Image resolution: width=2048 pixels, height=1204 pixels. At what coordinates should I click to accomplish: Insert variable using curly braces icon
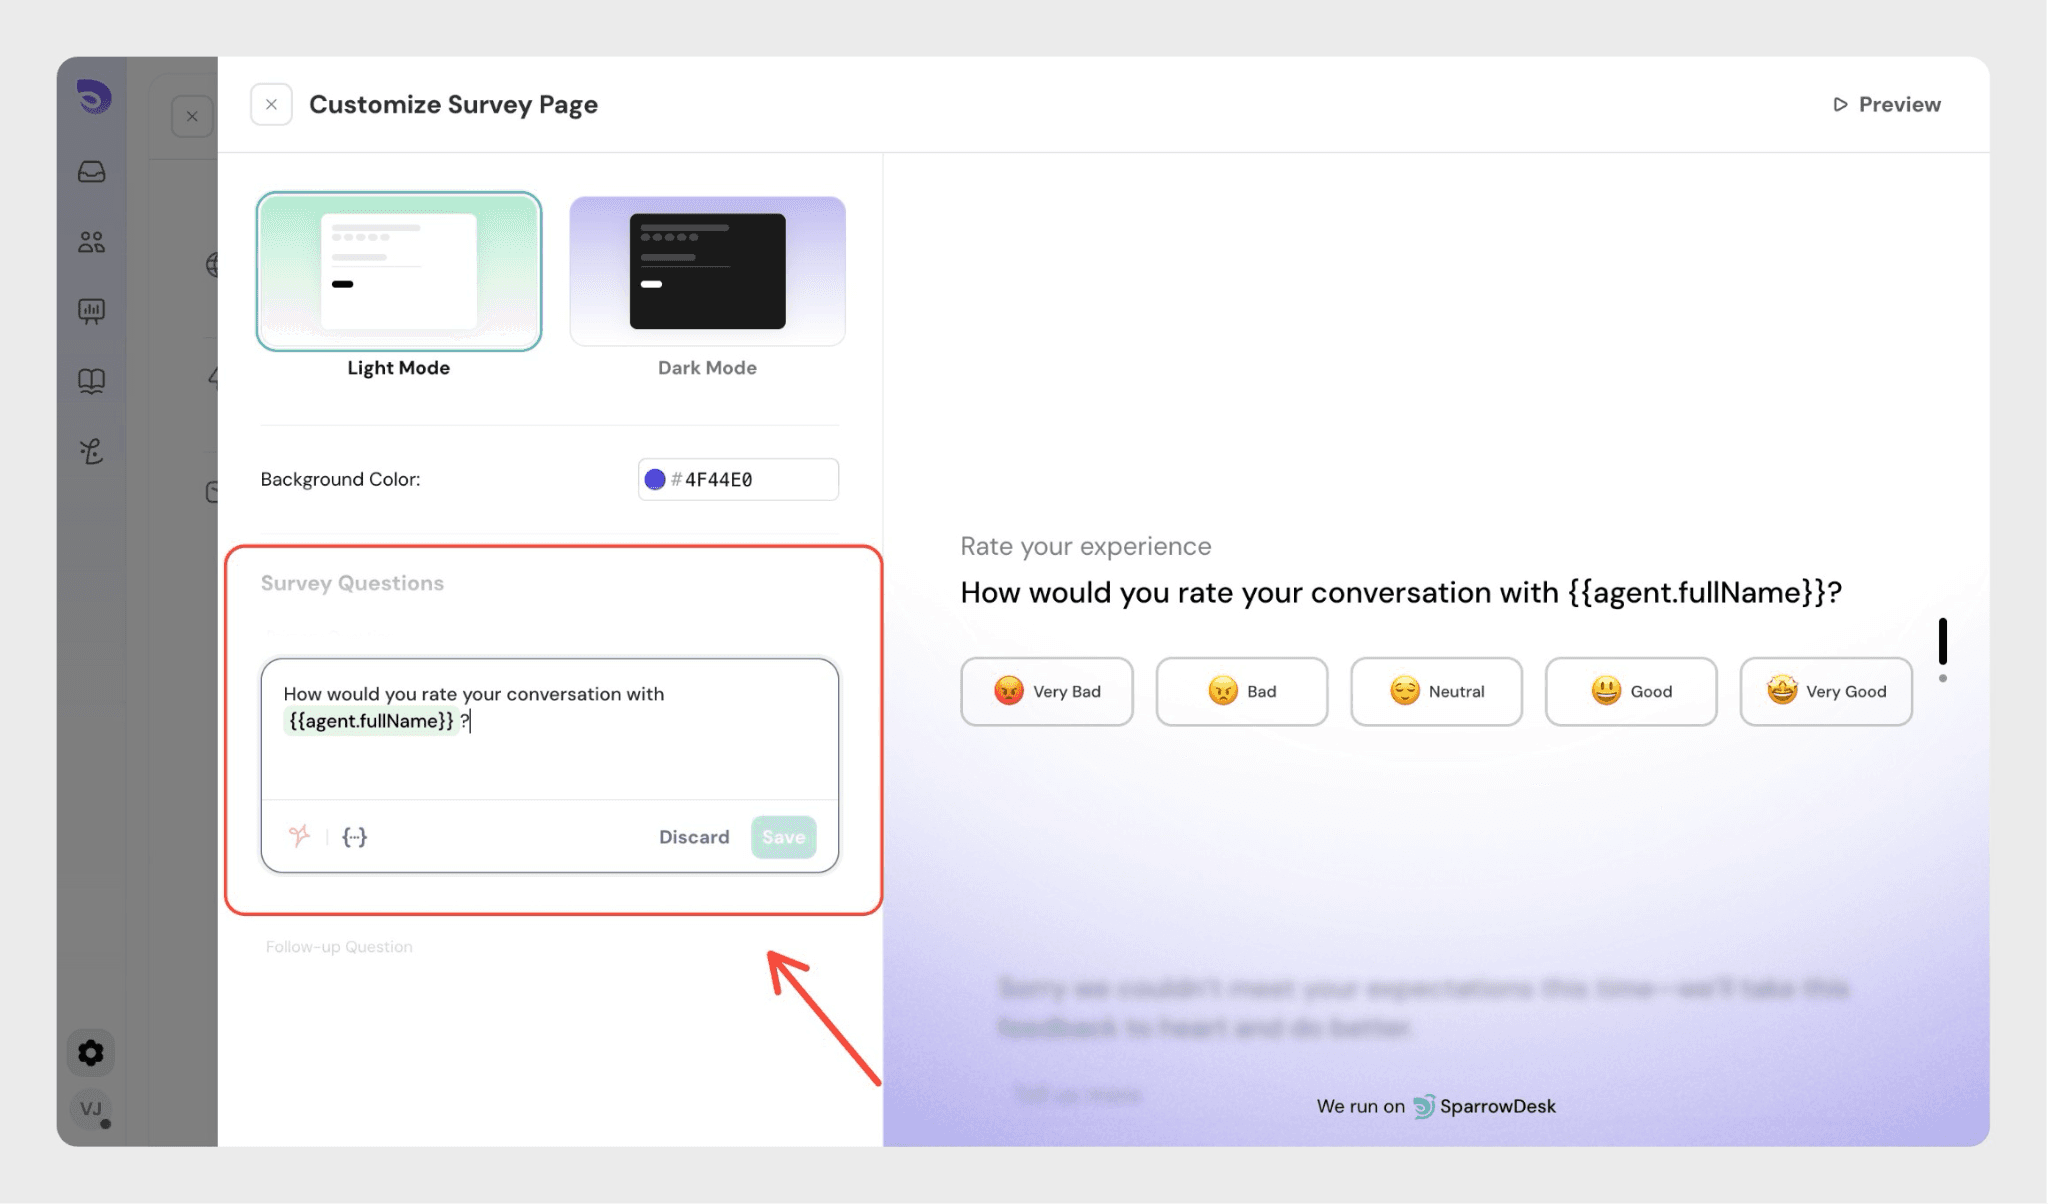coord(354,836)
